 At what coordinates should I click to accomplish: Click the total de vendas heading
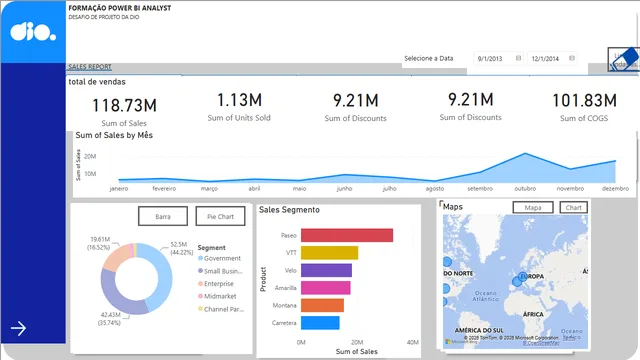point(97,82)
